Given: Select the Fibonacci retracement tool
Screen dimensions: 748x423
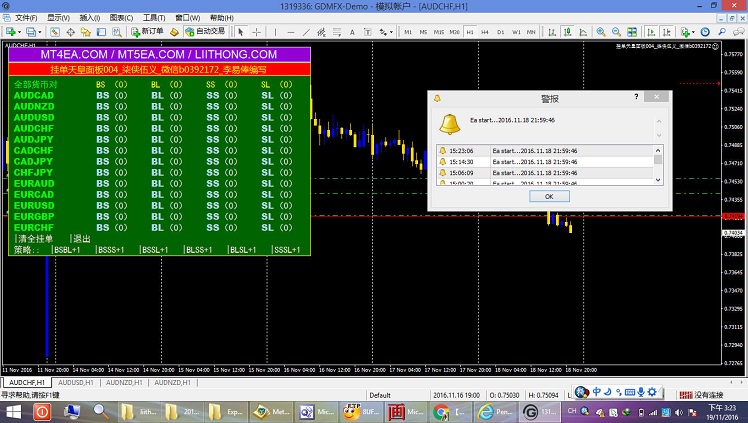Looking at the screenshot, I should click(337, 31).
